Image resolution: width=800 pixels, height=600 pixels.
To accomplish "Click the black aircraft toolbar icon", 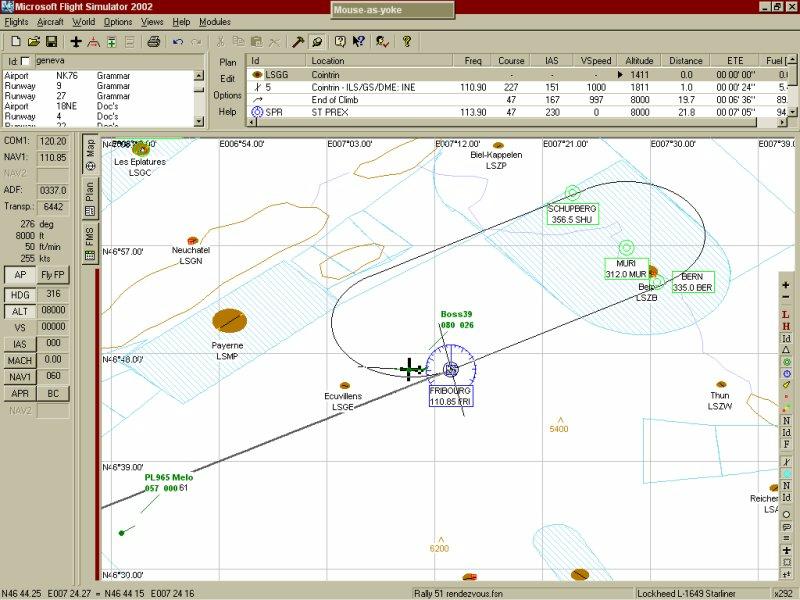I will pos(77,42).
